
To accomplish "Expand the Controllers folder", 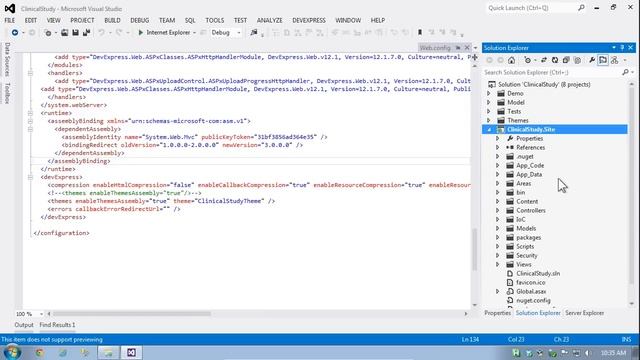I will [498, 210].
